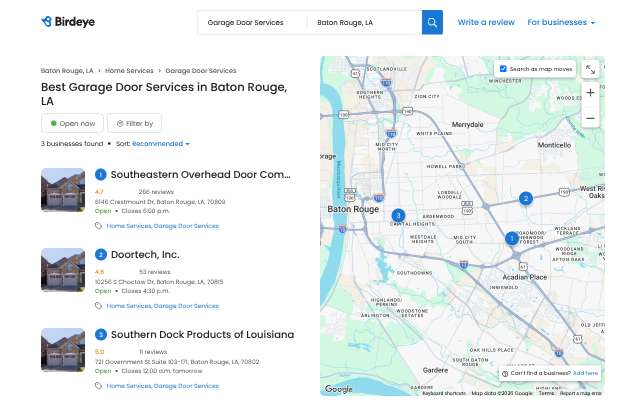Click address 721 Government St Suite 103-171

click(177, 362)
